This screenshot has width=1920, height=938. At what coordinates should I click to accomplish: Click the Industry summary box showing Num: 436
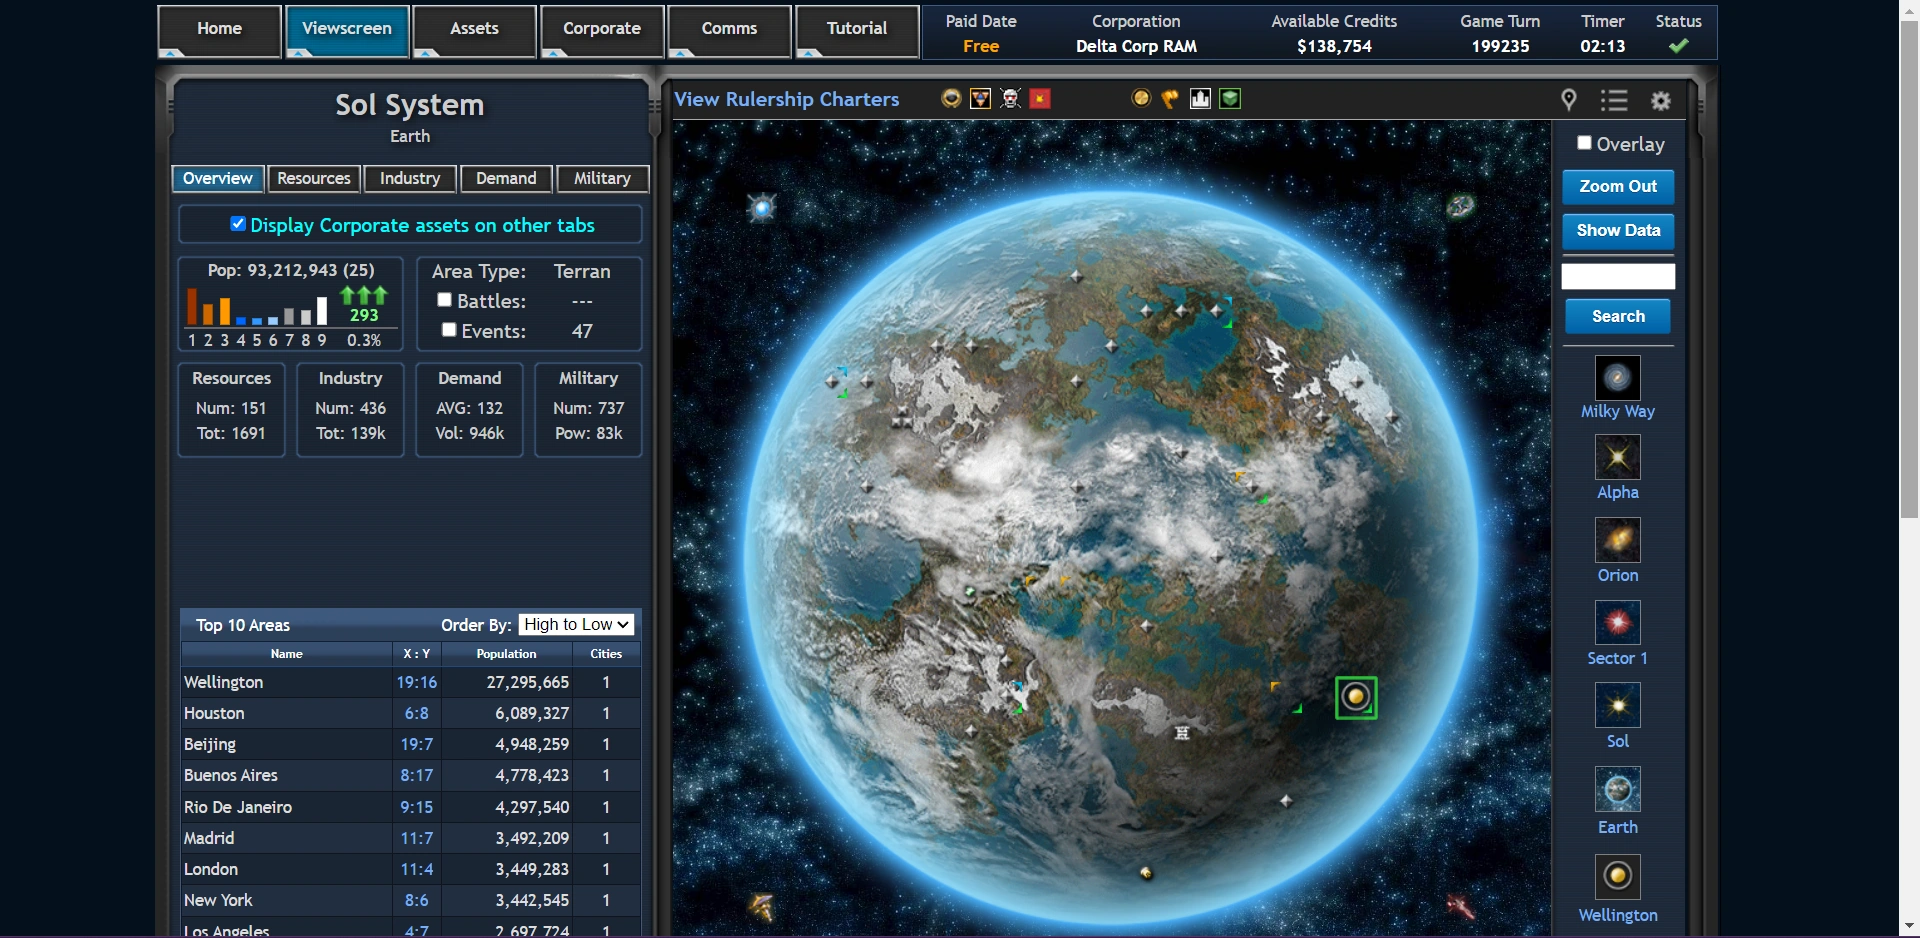click(x=350, y=410)
